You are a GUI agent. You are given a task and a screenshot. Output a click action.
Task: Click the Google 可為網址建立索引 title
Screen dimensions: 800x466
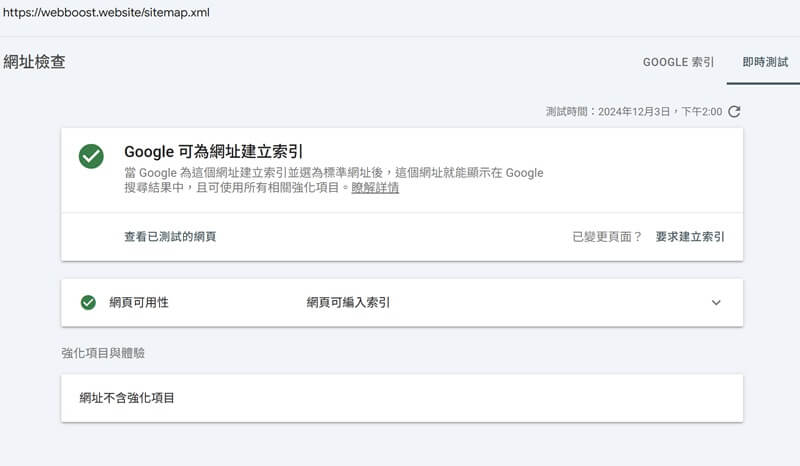click(x=214, y=152)
